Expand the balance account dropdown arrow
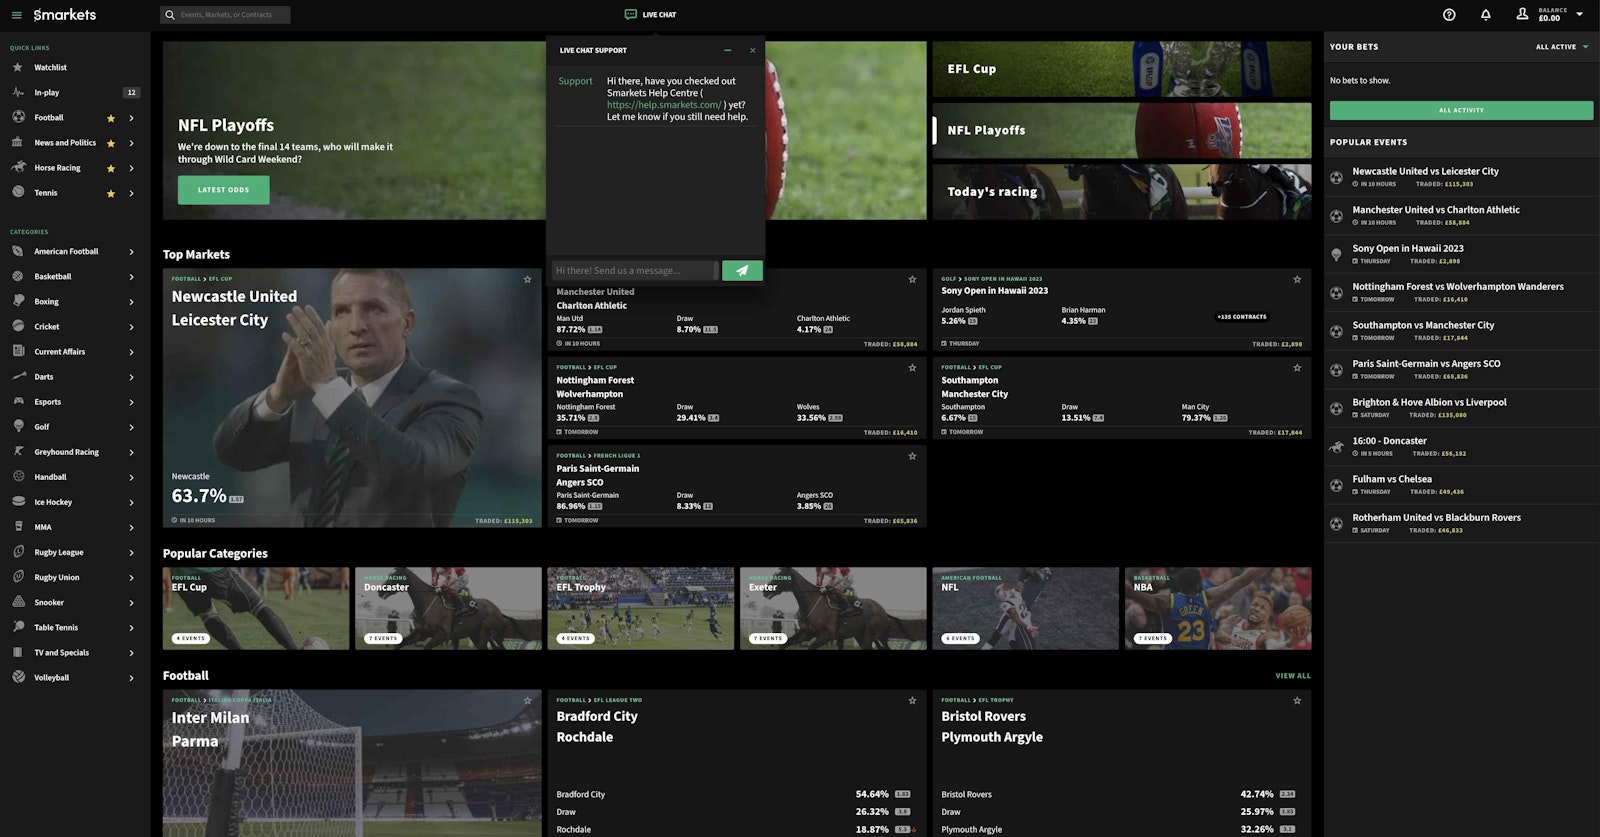The width and height of the screenshot is (1600, 837). tap(1579, 15)
